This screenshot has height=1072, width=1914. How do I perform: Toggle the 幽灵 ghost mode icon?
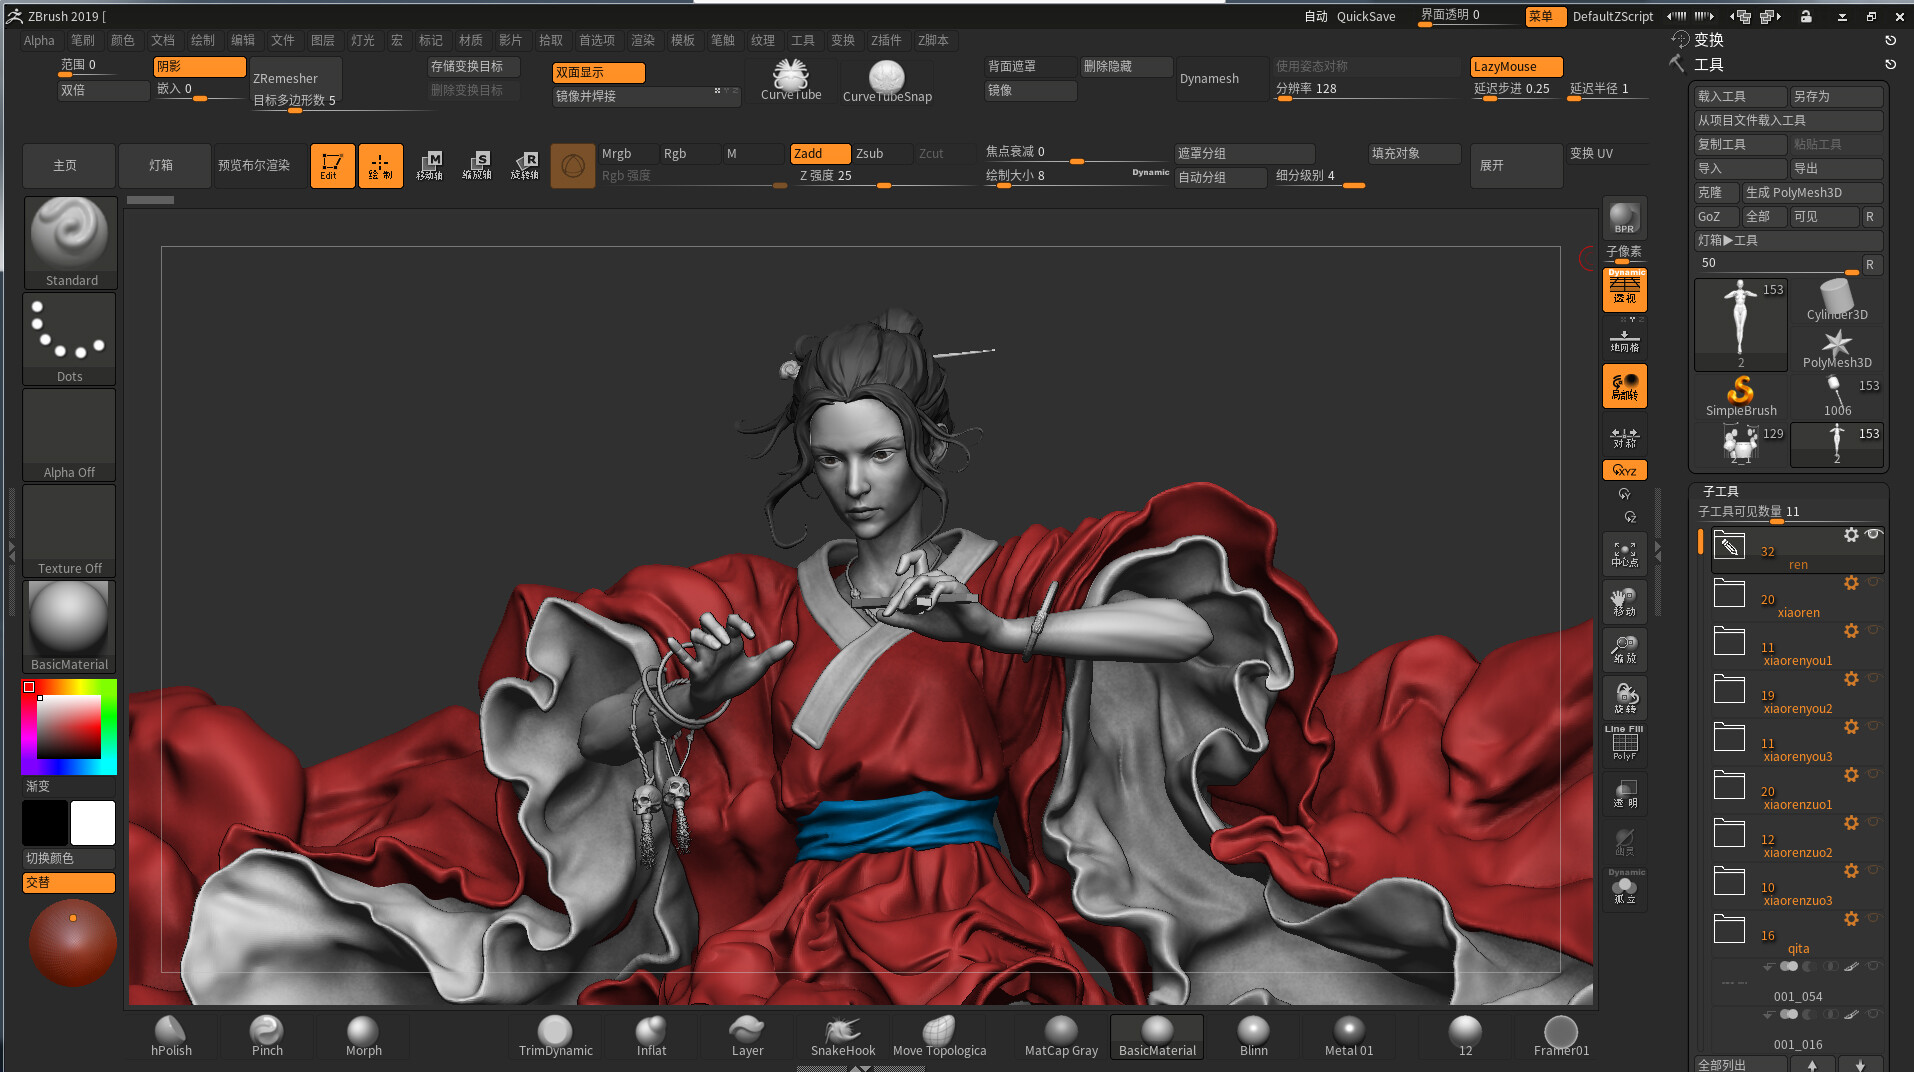[x=1624, y=842]
